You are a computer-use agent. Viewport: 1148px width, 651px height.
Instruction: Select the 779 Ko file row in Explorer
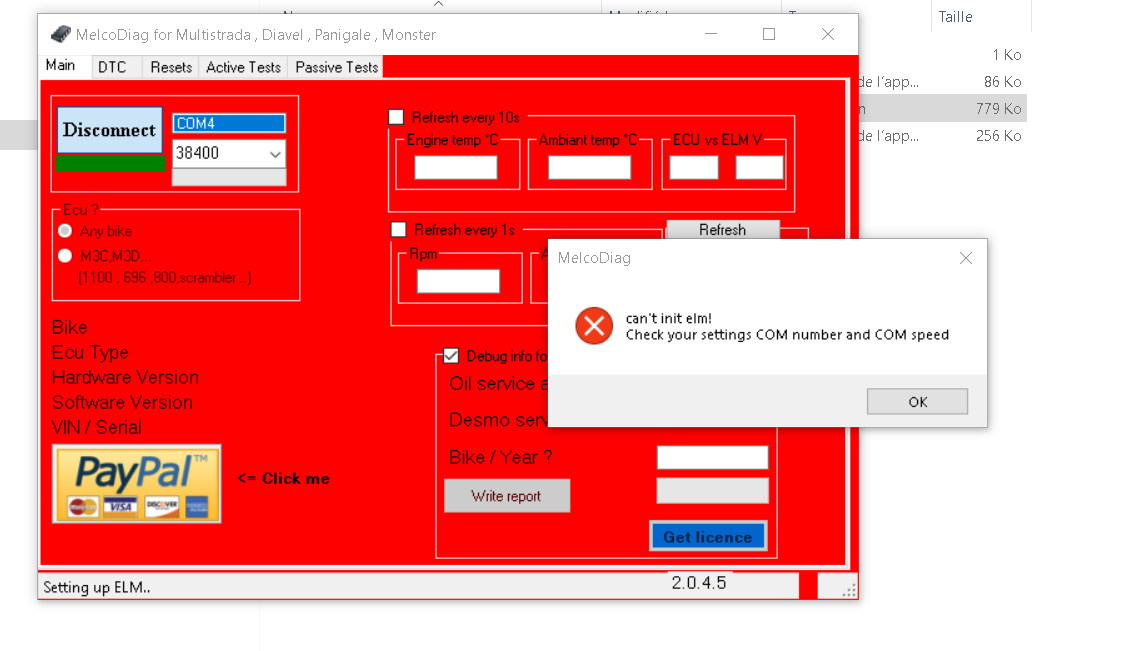[x=942, y=108]
